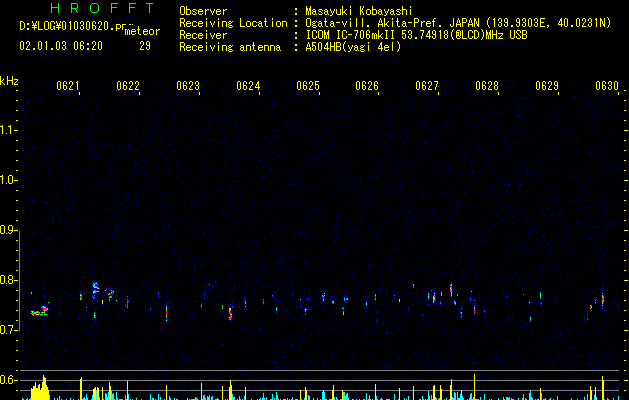Screen dimensions: 629x400
Task: Click the 0622 time marker
Action: (x=128, y=86)
